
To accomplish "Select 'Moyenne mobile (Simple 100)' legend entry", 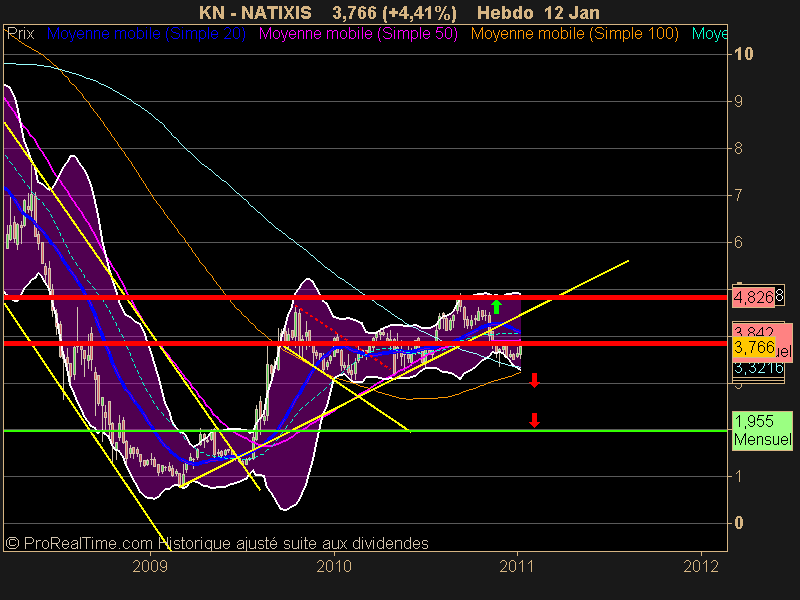I will pyautogui.click(x=574, y=34).
